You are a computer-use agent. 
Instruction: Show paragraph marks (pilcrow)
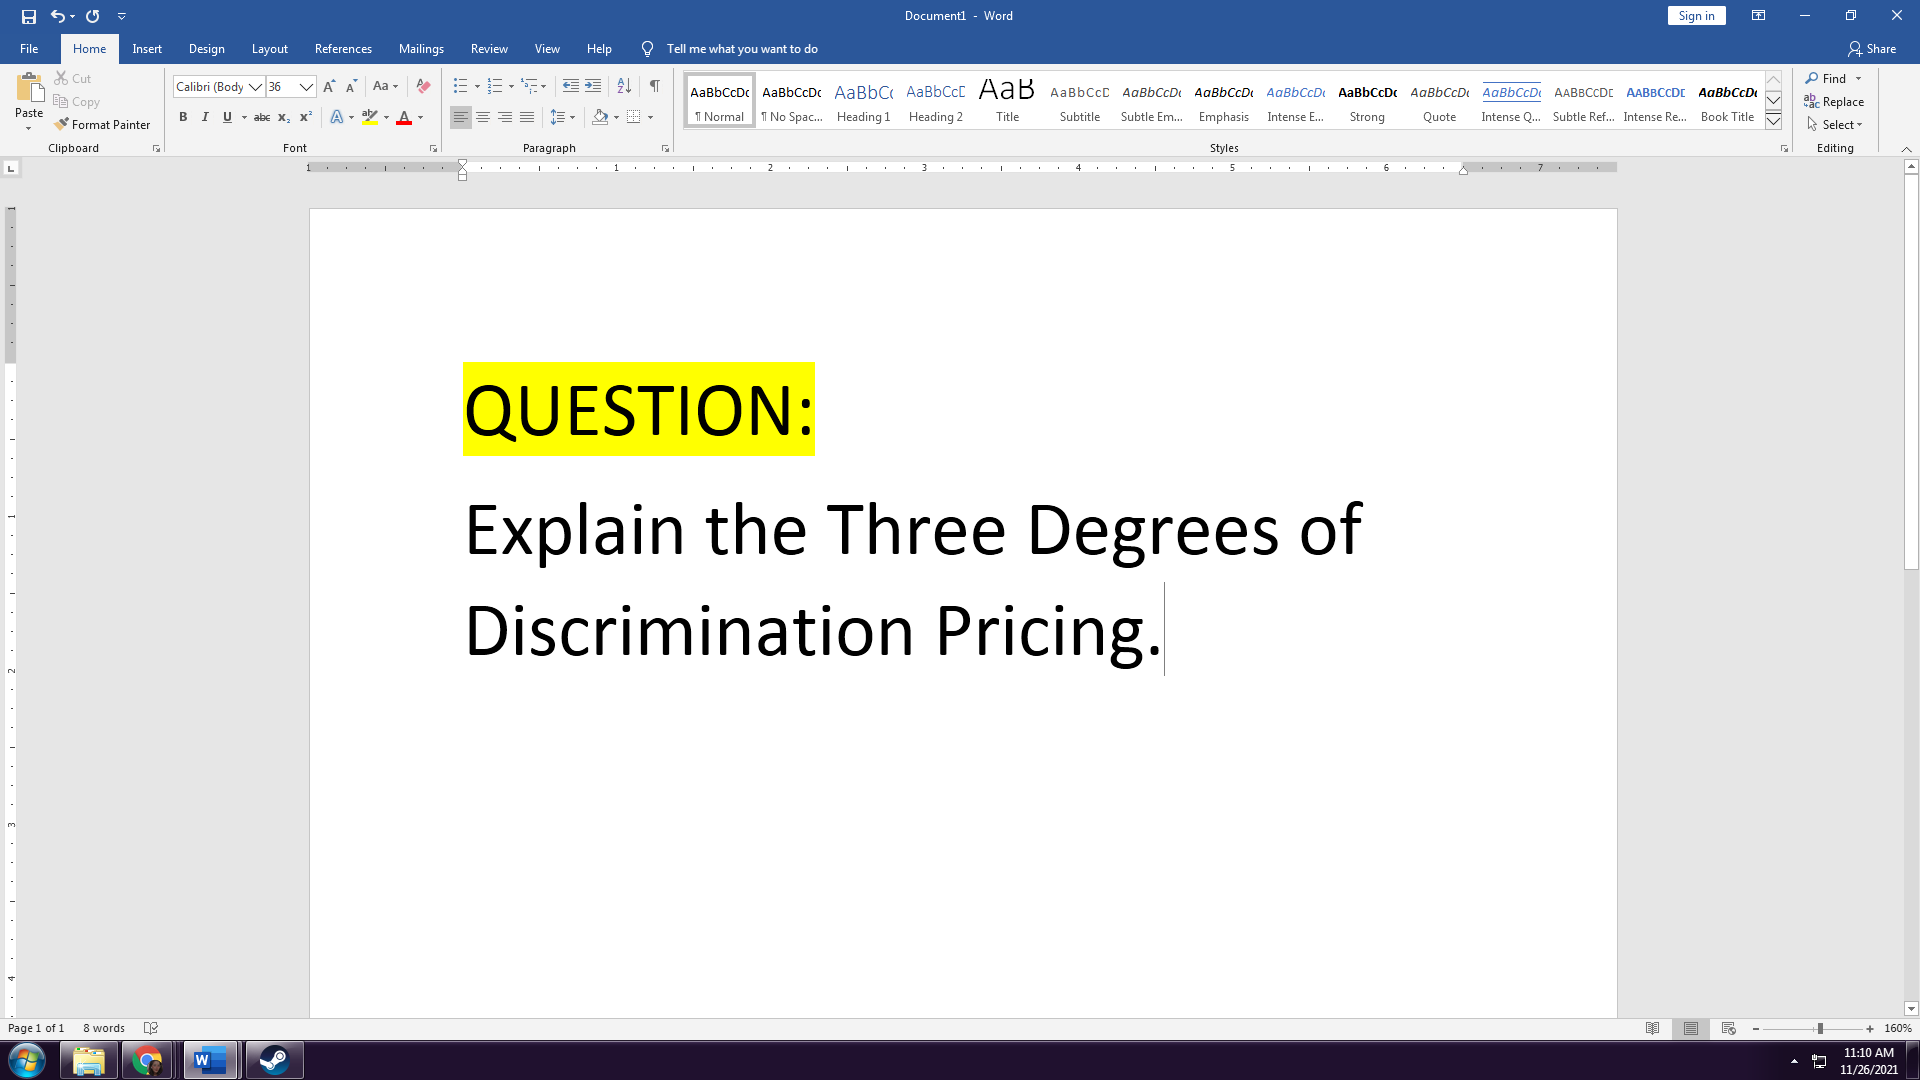click(654, 87)
